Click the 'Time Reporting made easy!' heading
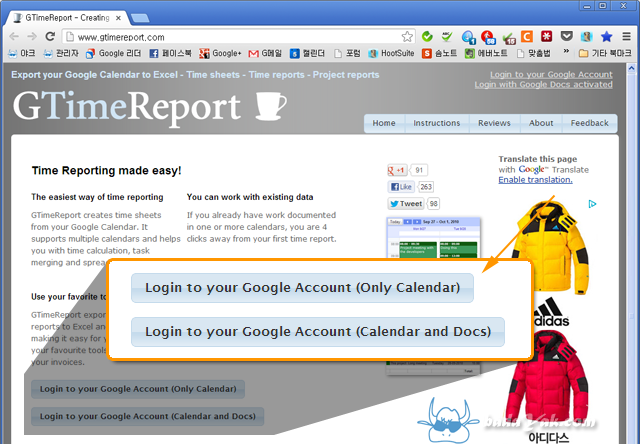Image resolution: width=640 pixels, height=444 pixels. pos(107,170)
